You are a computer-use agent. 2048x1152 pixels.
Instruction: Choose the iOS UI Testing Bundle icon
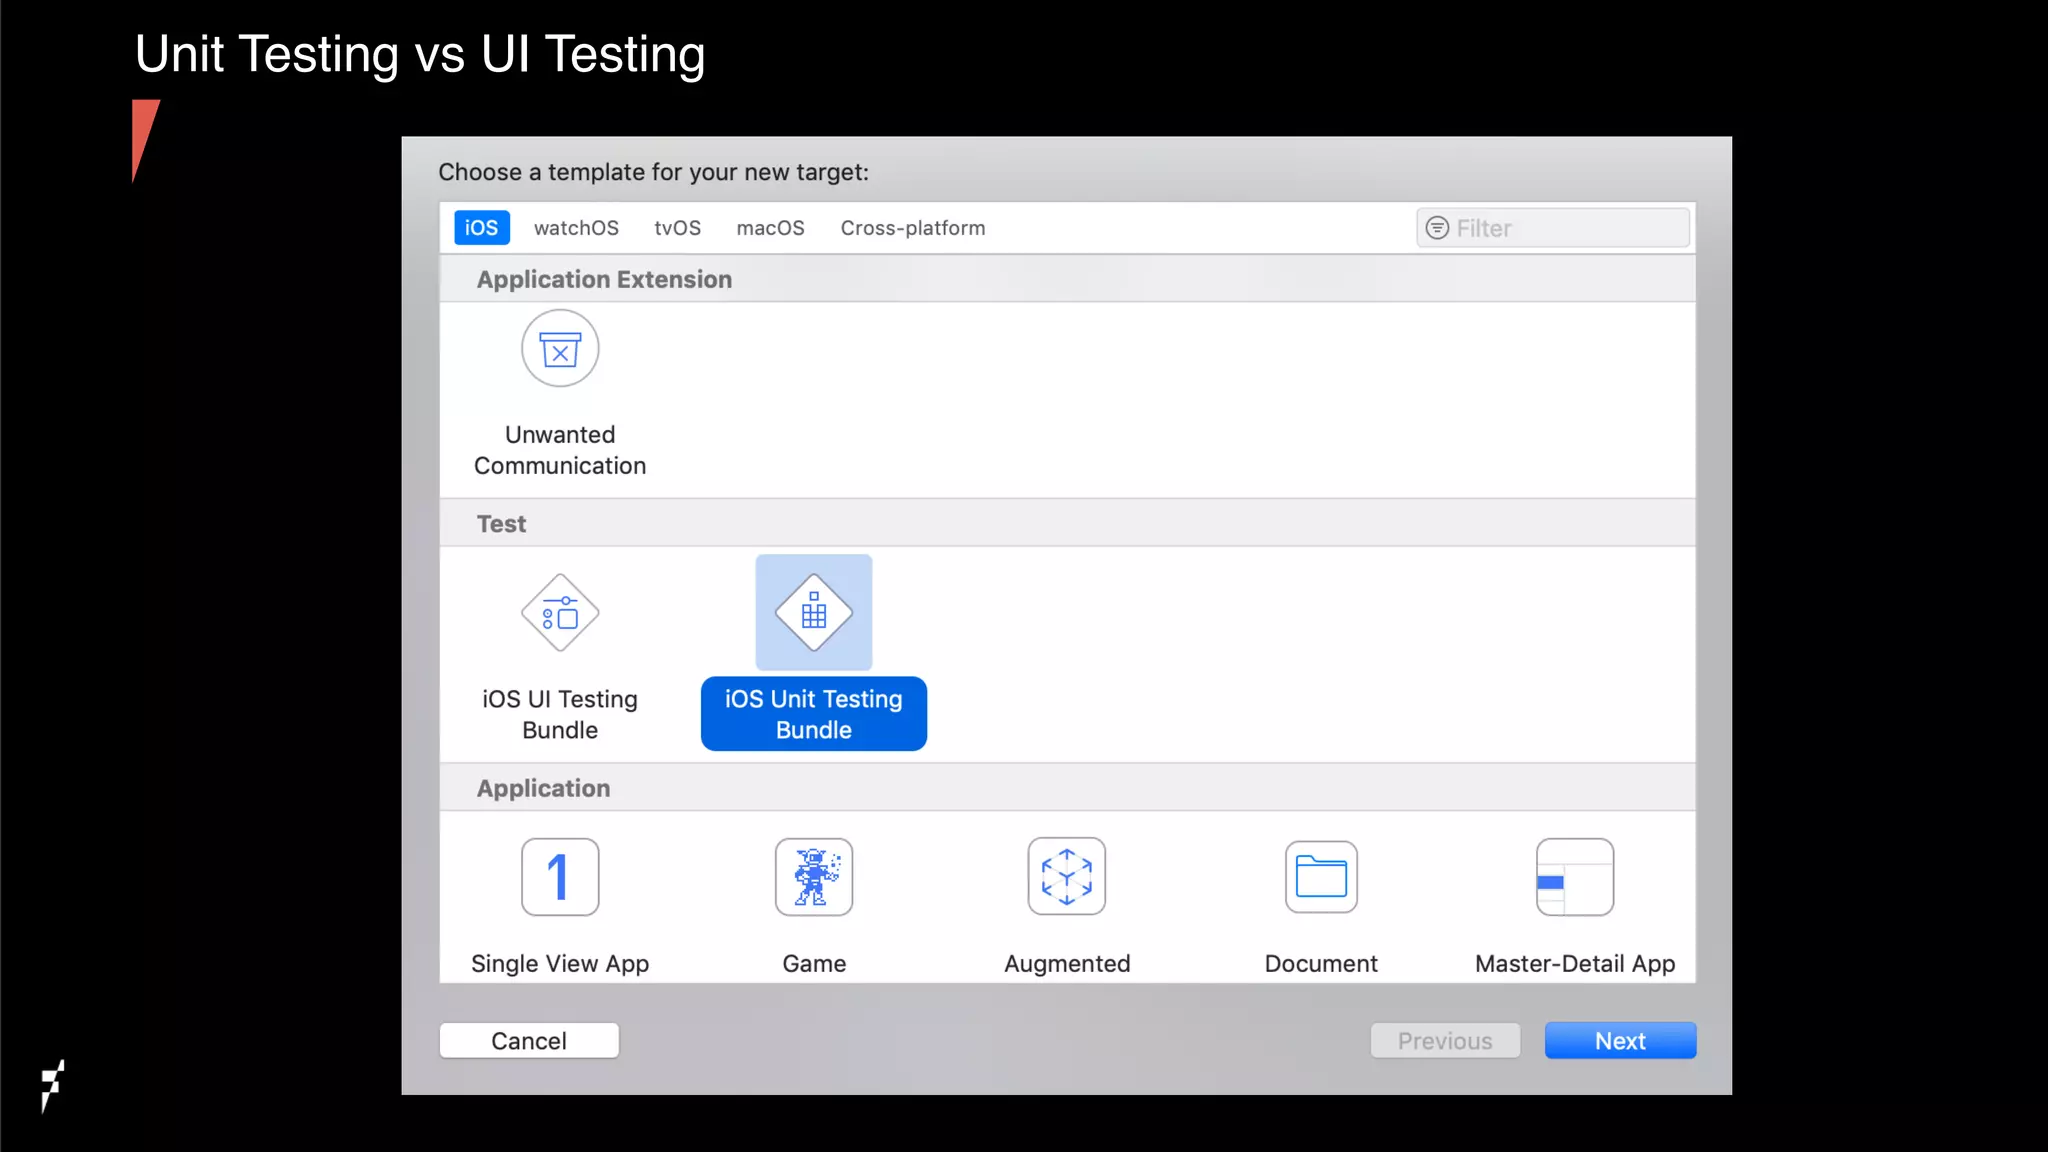tap(560, 613)
